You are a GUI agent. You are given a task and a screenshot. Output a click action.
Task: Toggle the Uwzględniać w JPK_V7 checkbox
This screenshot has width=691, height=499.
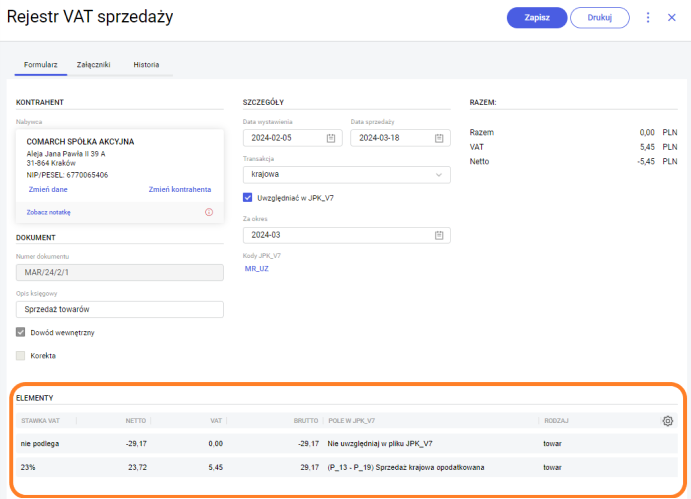tap(248, 197)
